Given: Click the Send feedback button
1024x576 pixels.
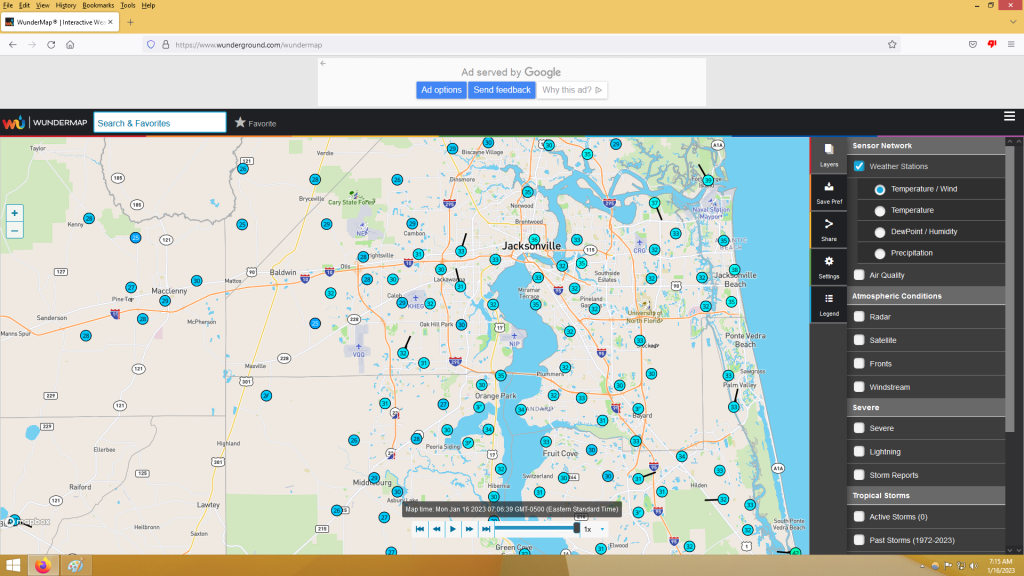Looking at the screenshot, I should click(502, 90).
